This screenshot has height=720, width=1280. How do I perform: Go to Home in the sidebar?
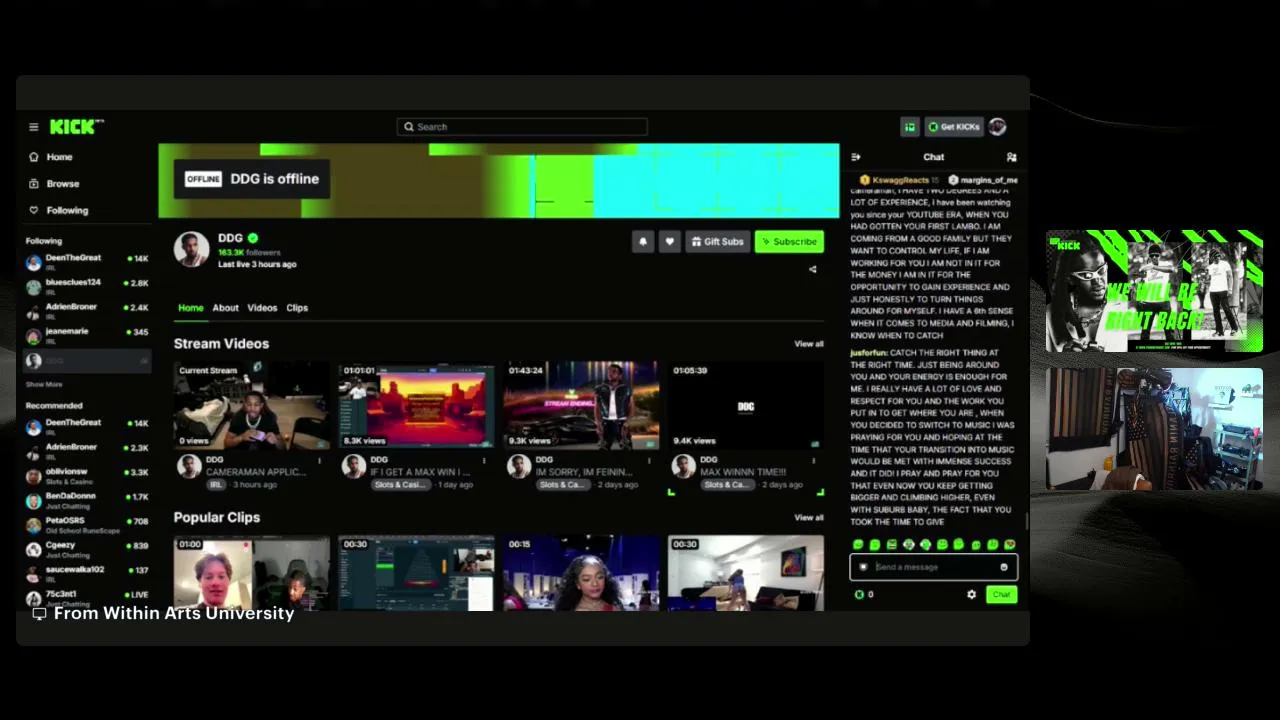(59, 157)
